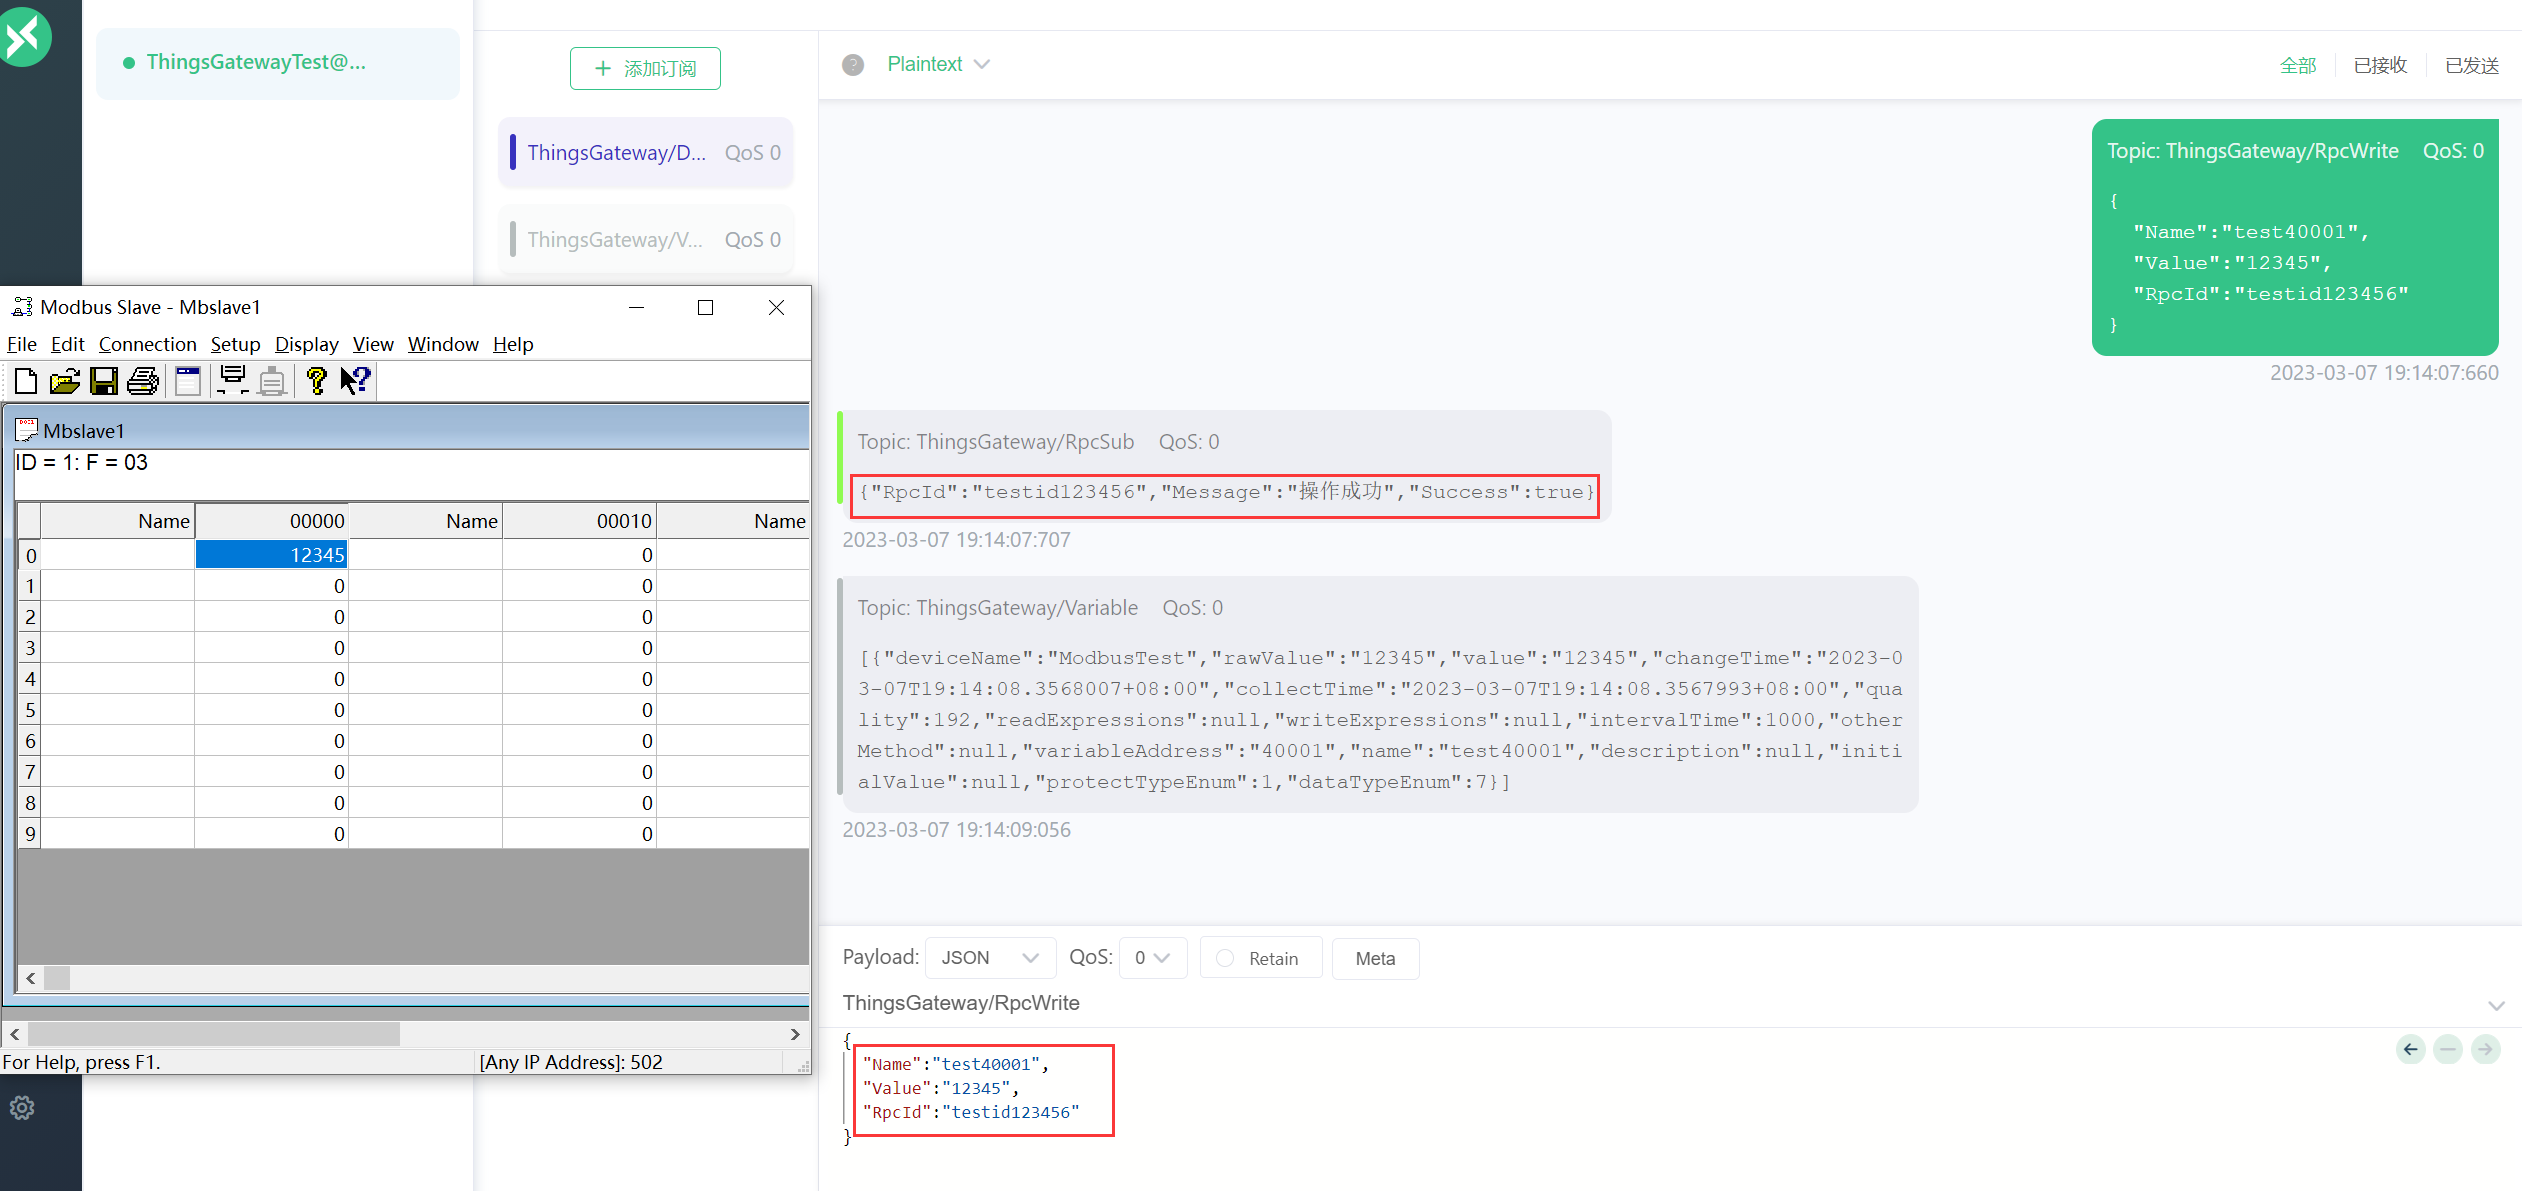Click the 添加订阅 add subscription button
2522x1191 pixels.
(645, 68)
